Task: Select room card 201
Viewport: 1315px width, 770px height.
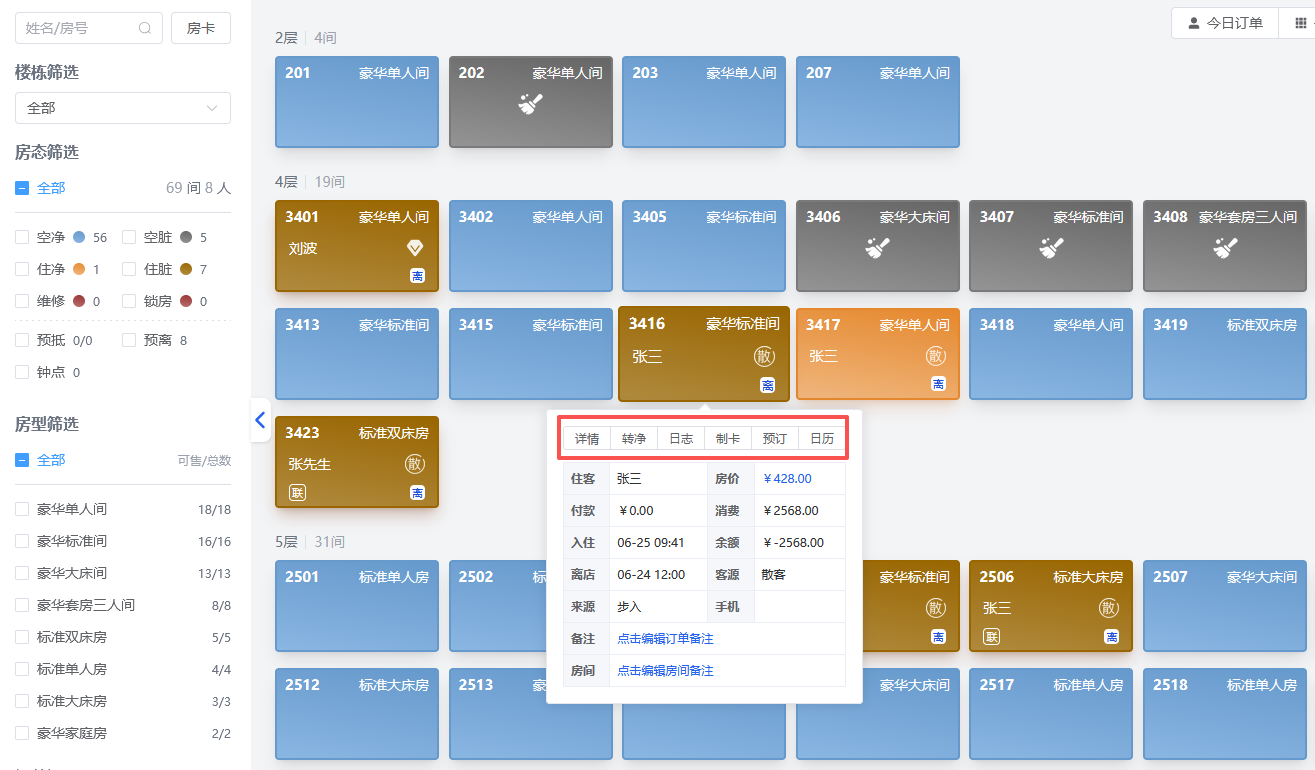Action: tap(357, 102)
